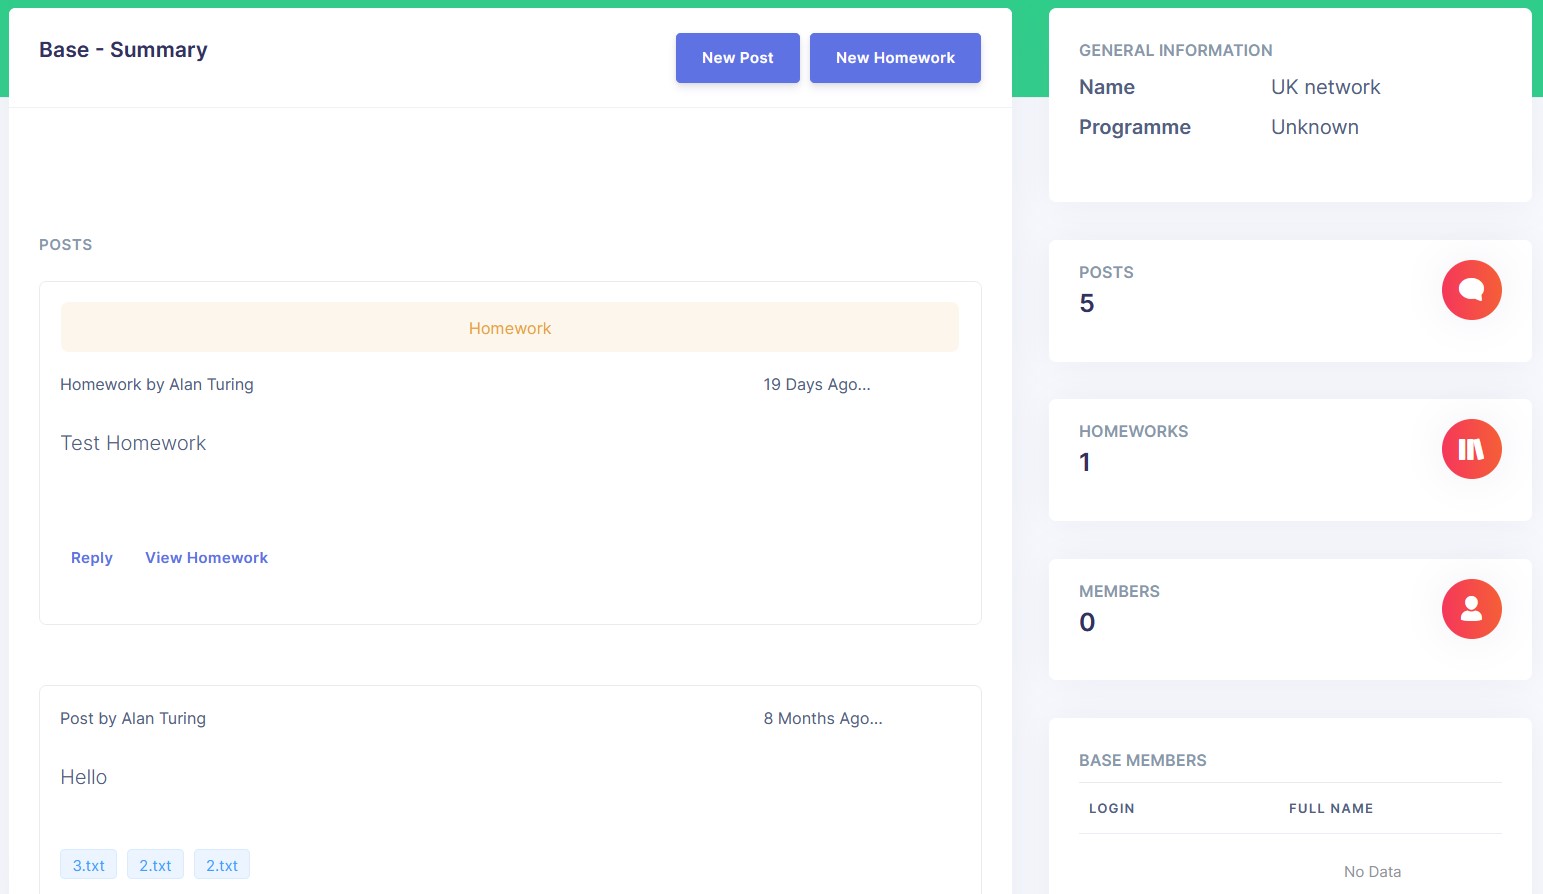Open the View Homework link
Screen dimensions: 1543x894
(x=206, y=558)
